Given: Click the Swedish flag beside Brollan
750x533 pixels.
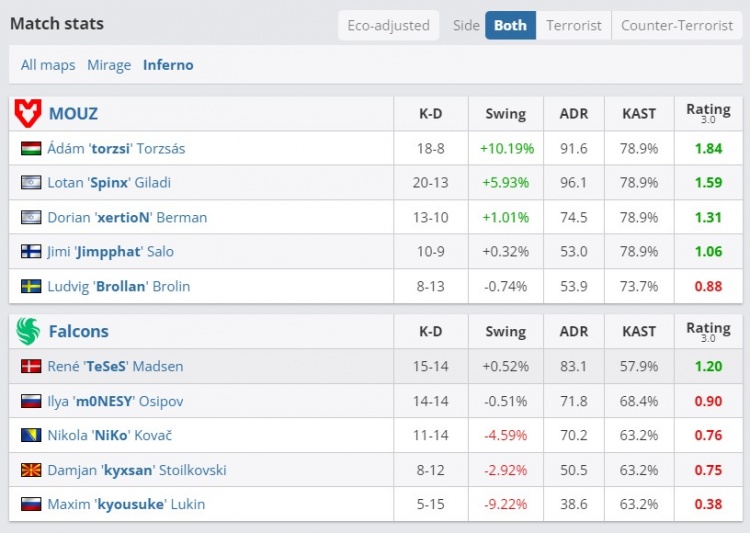Looking at the screenshot, I should pos(31,286).
